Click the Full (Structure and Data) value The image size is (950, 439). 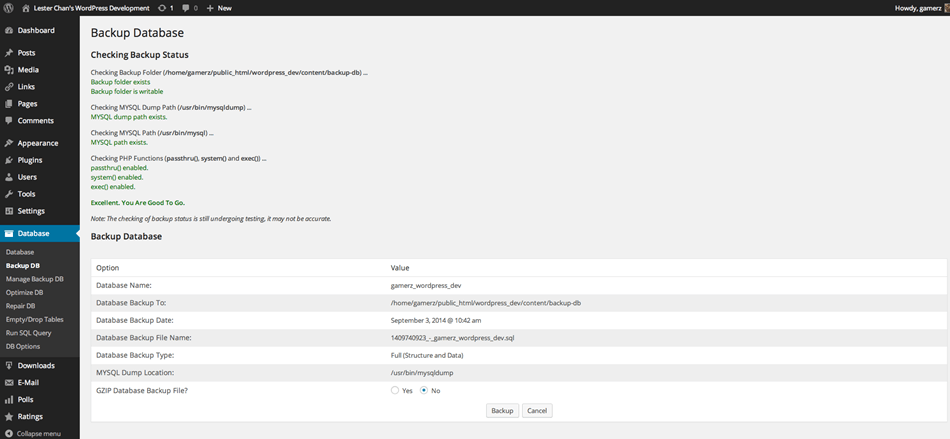(428, 355)
